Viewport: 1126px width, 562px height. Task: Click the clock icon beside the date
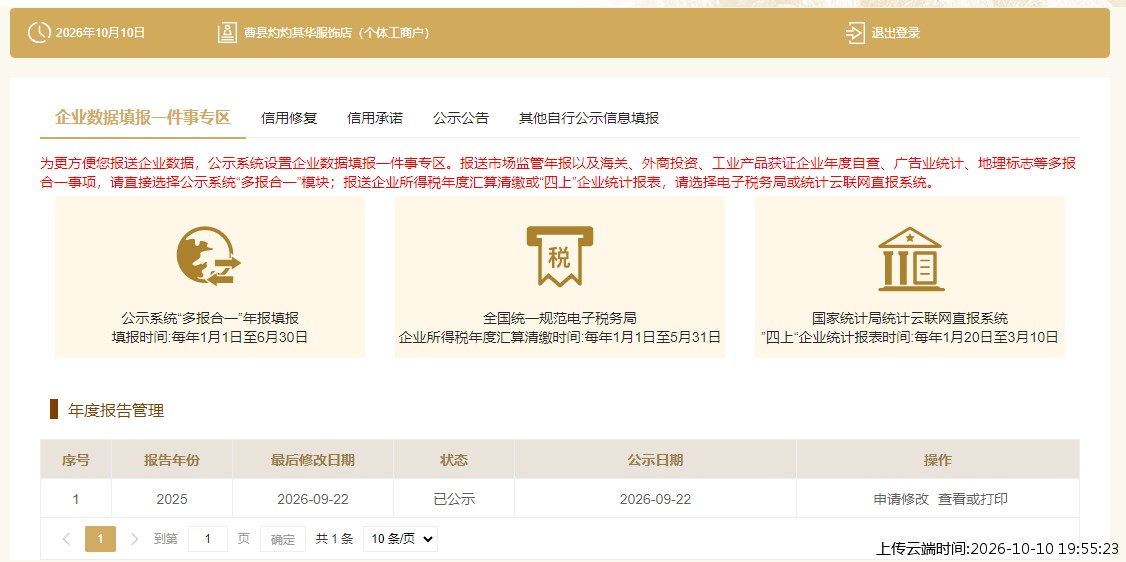[39, 32]
